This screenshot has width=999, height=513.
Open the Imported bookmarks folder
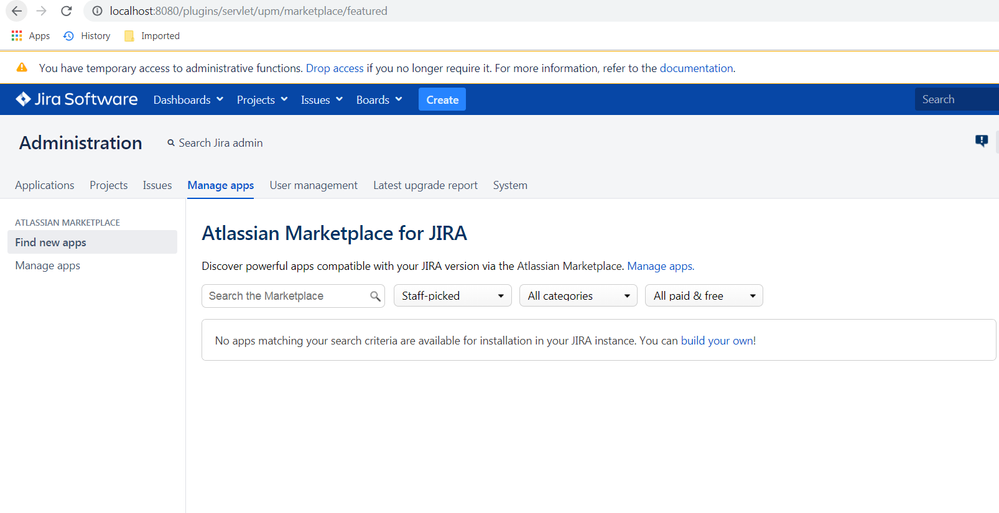tap(152, 36)
